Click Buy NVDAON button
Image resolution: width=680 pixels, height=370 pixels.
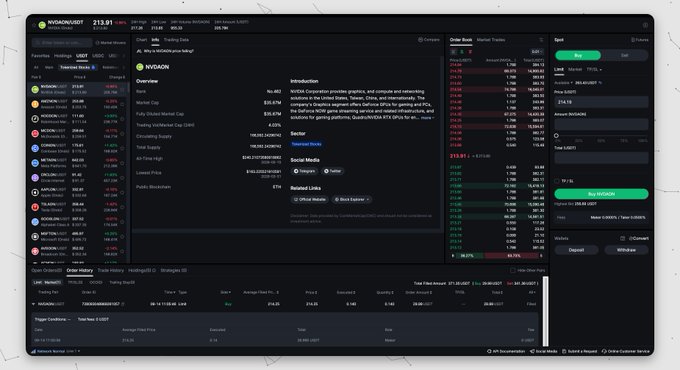[602, 194]
